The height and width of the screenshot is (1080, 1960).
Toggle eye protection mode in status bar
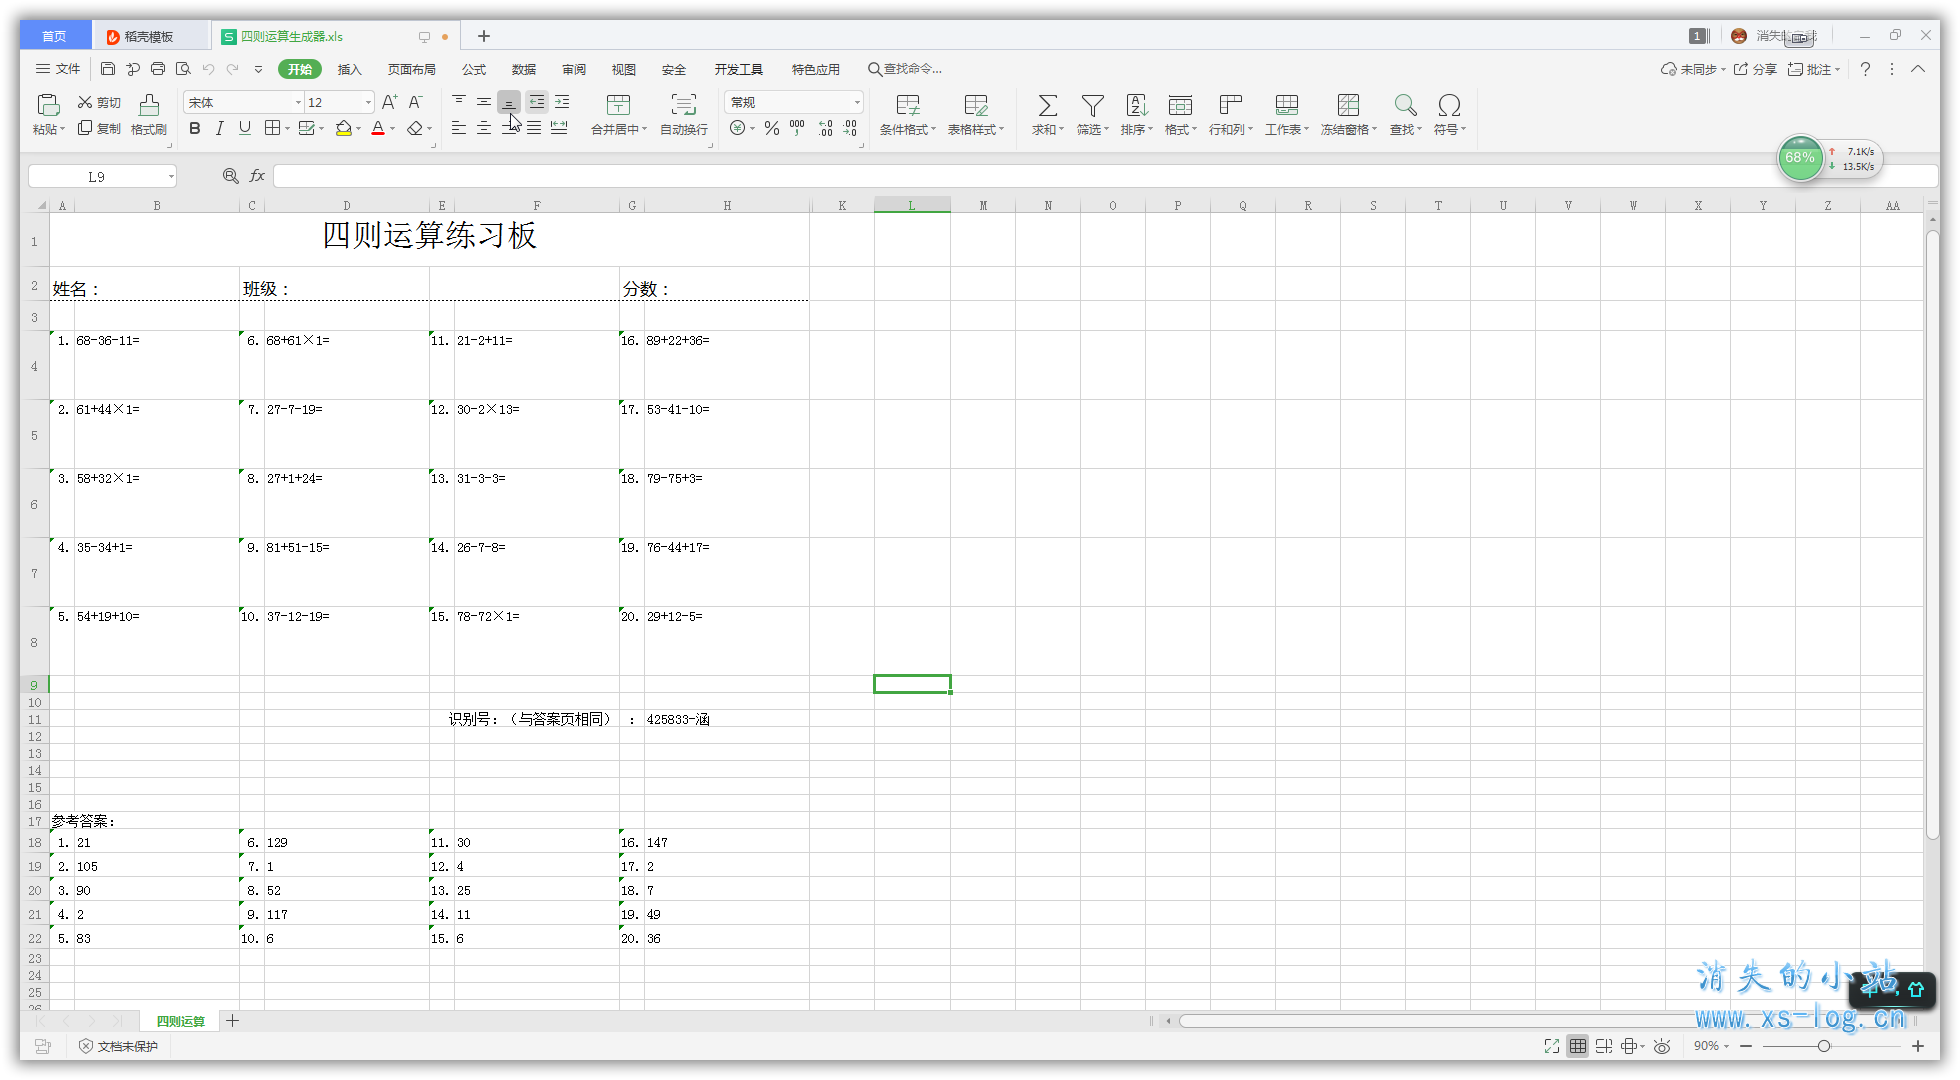[x=1662, y=1046]
